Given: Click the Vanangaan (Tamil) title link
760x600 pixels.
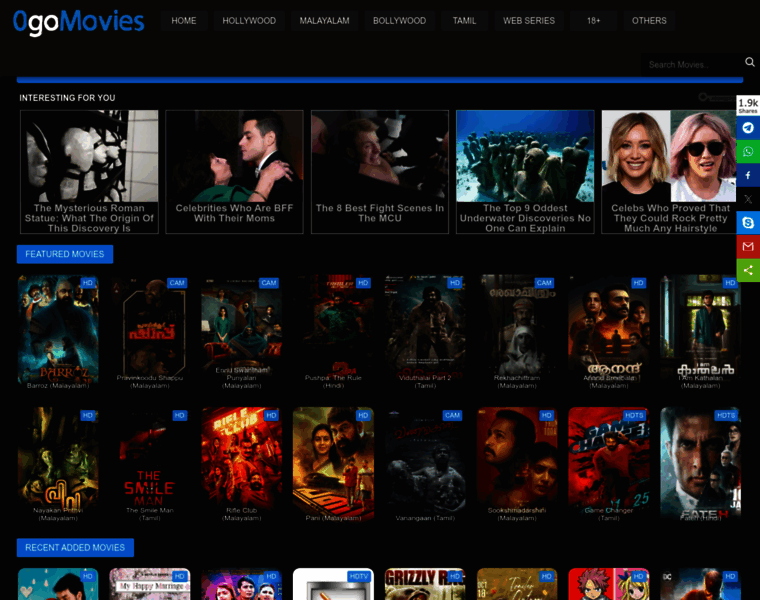Looking at the screenshot, I should (425, 518).
